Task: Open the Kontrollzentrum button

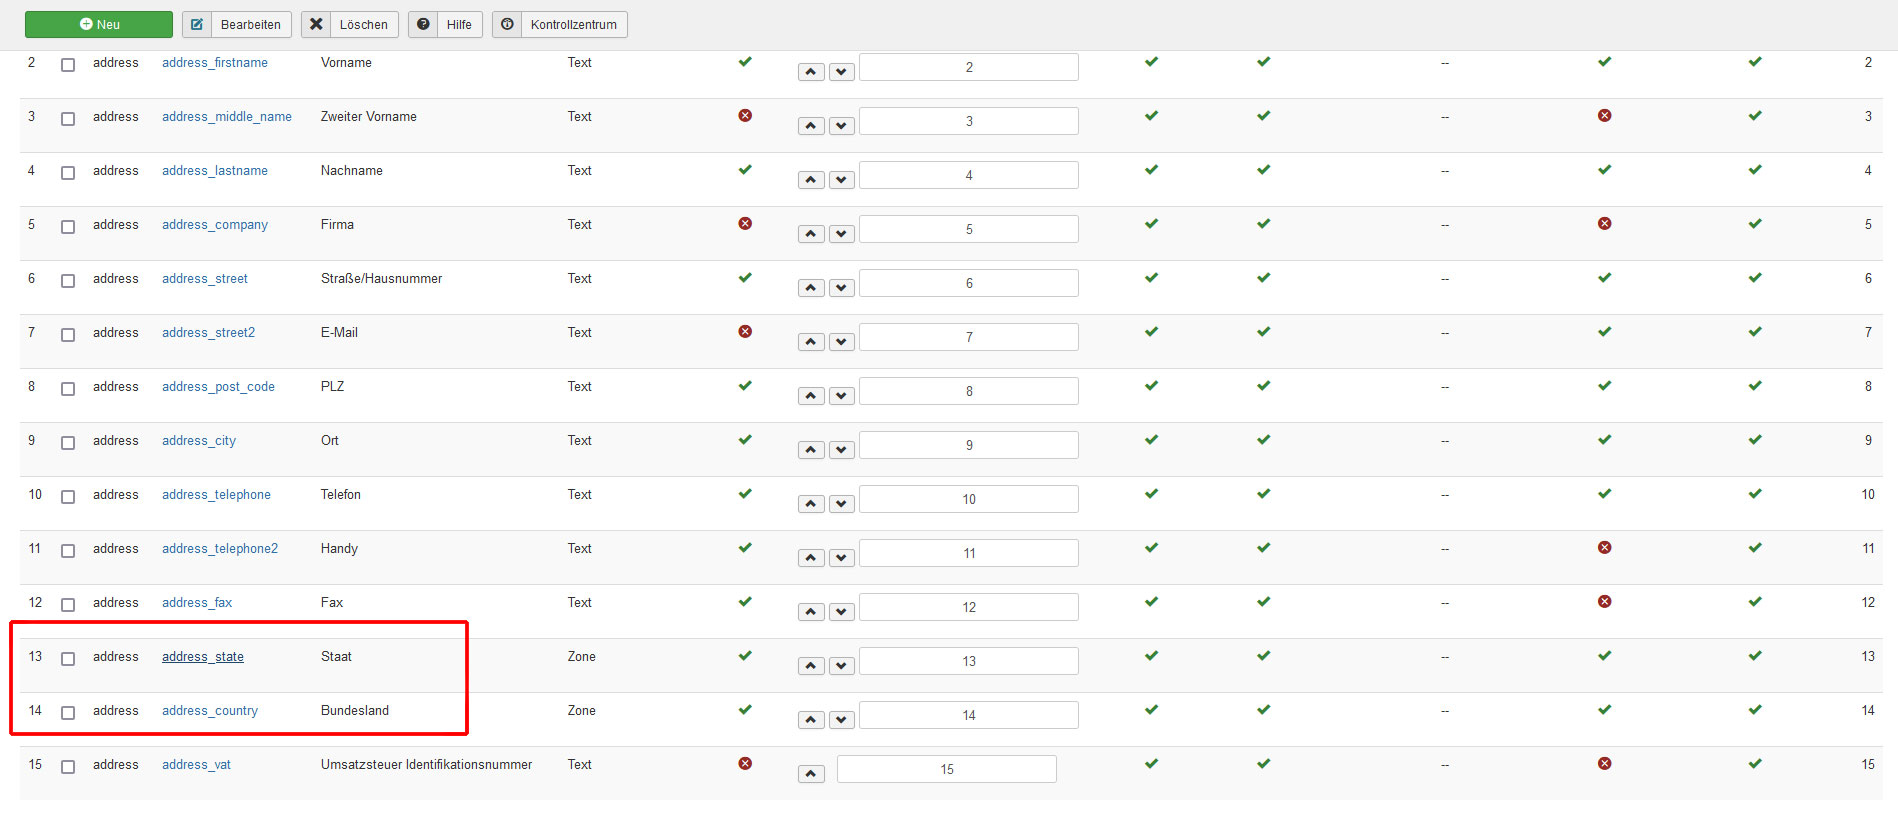Action: (560, 25)
